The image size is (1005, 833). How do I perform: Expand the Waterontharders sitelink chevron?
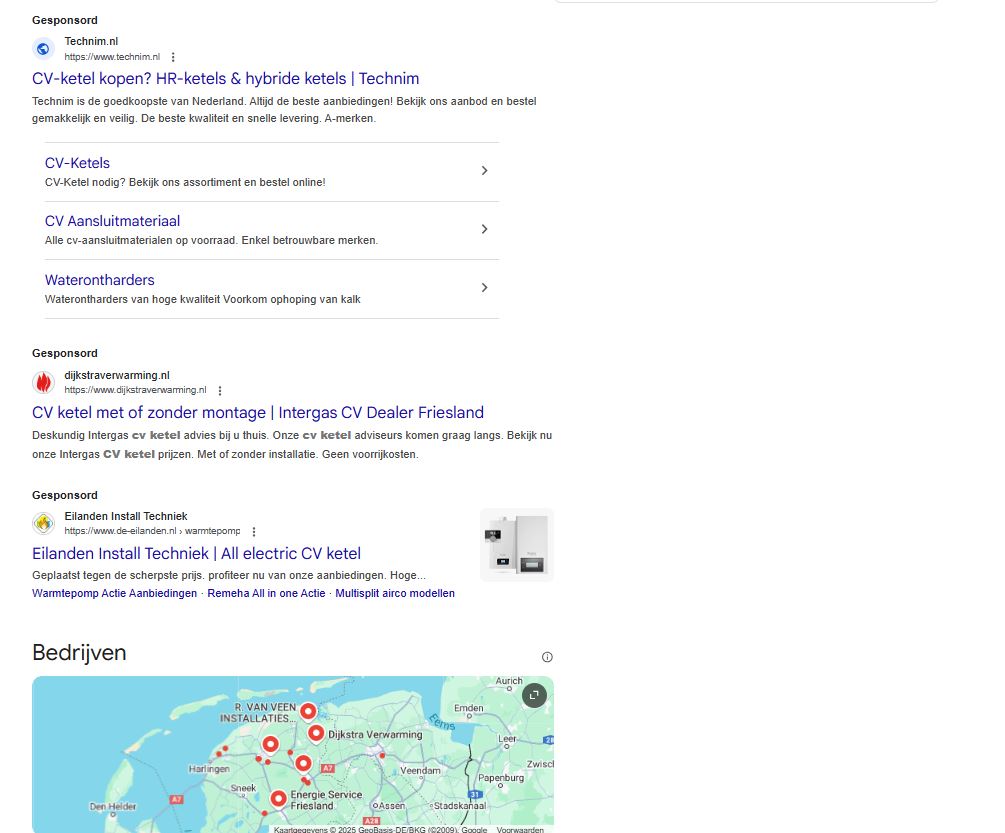(485, 288)
